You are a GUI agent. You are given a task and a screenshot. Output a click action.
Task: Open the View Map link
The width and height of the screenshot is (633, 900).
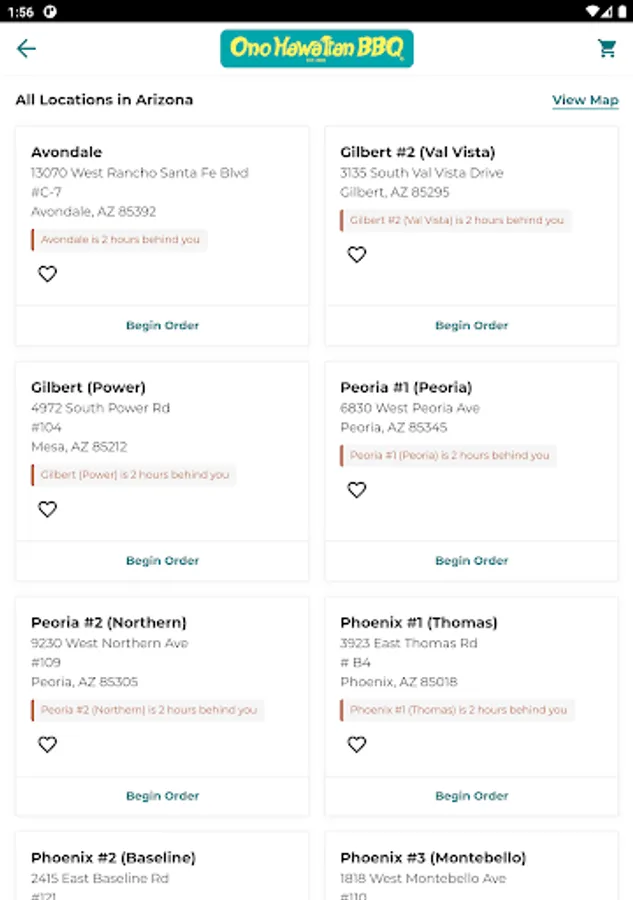coord(585,100)
